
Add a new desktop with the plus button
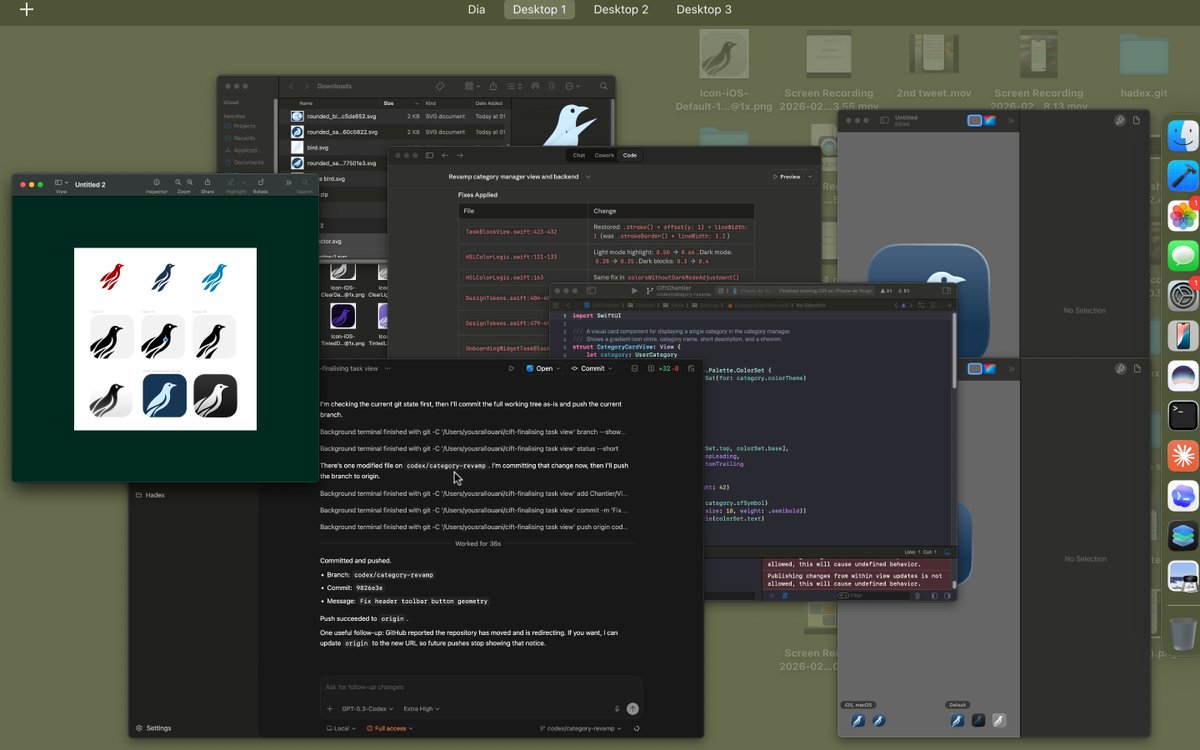27,10
